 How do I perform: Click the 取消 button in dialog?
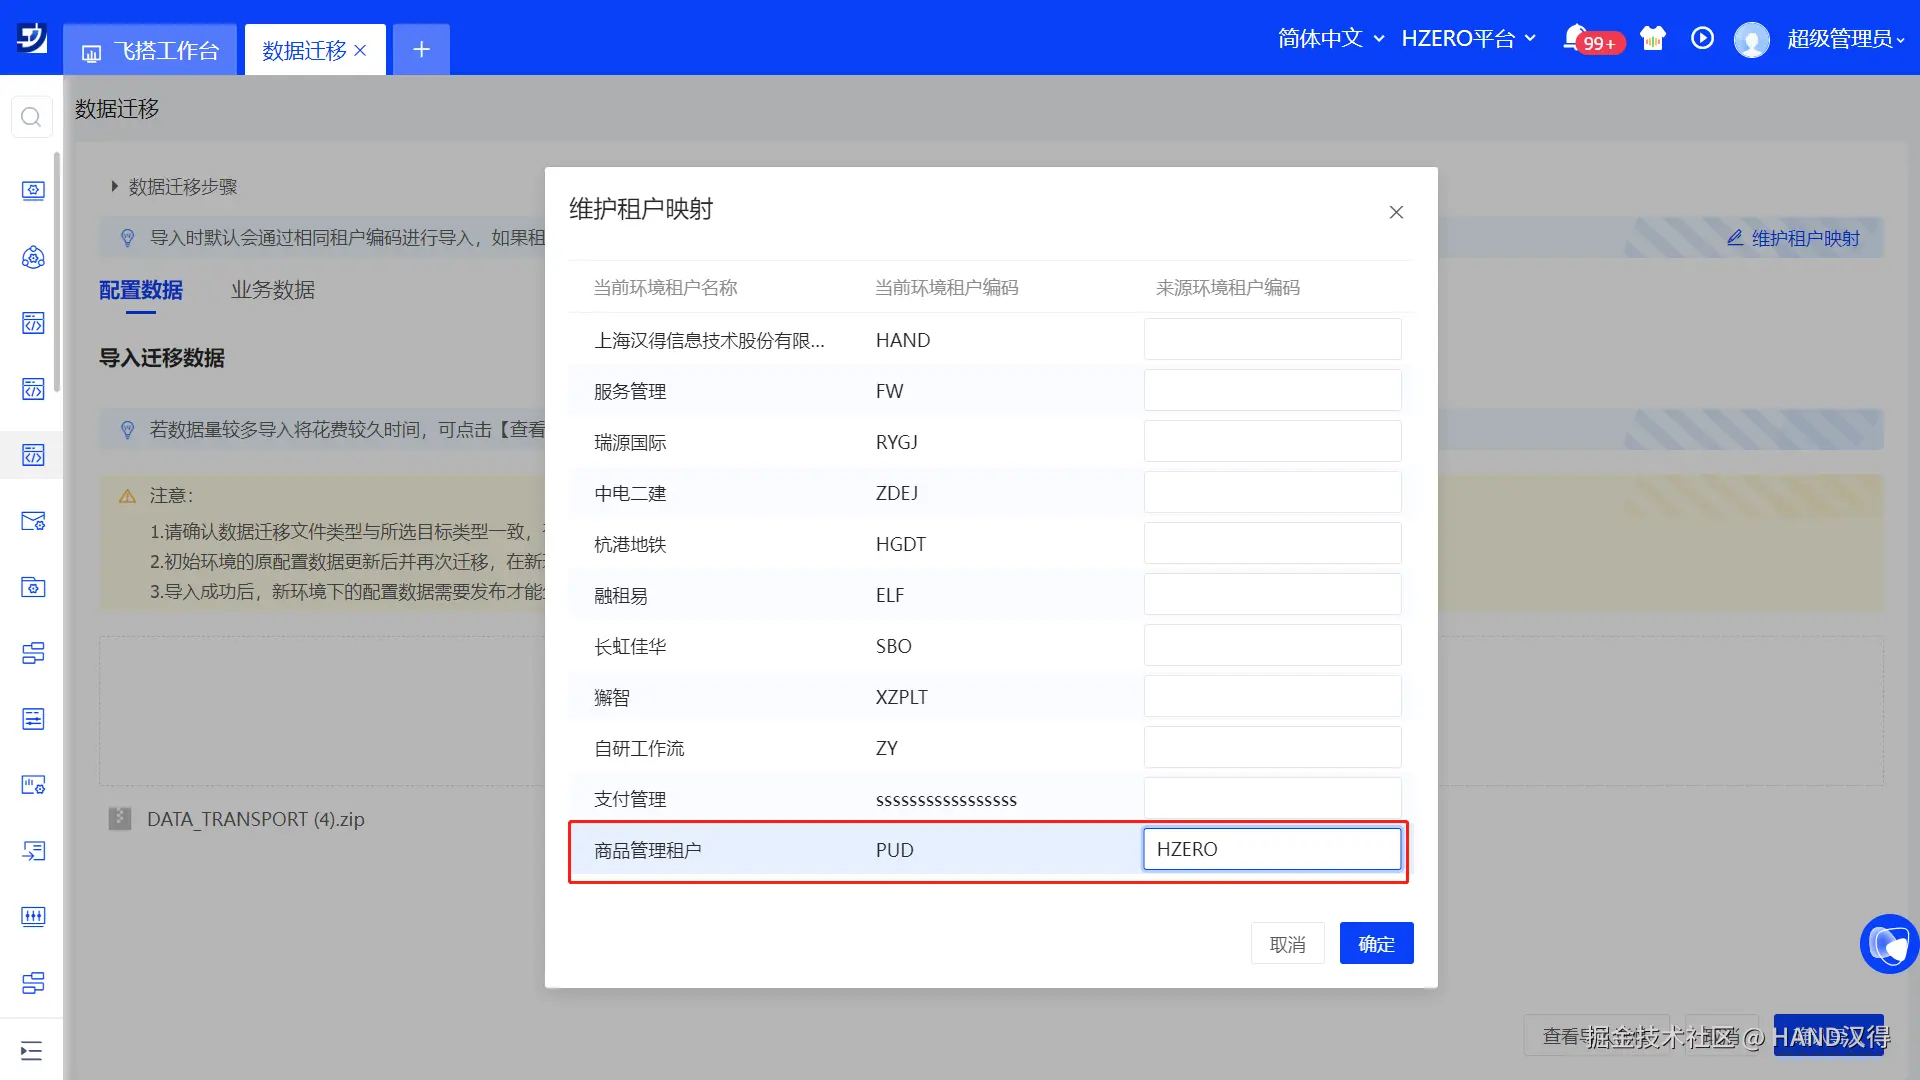1287,943
